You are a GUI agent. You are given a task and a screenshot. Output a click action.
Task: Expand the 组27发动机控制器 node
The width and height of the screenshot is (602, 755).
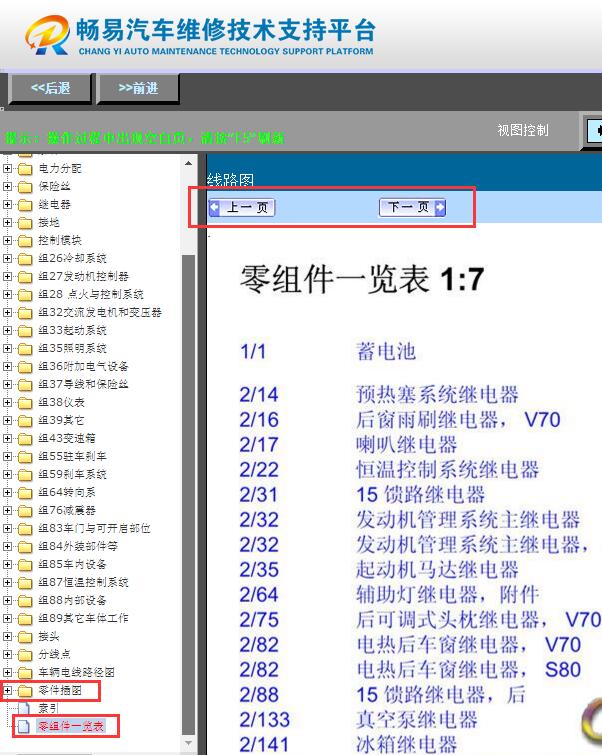(x=7, y=276)
